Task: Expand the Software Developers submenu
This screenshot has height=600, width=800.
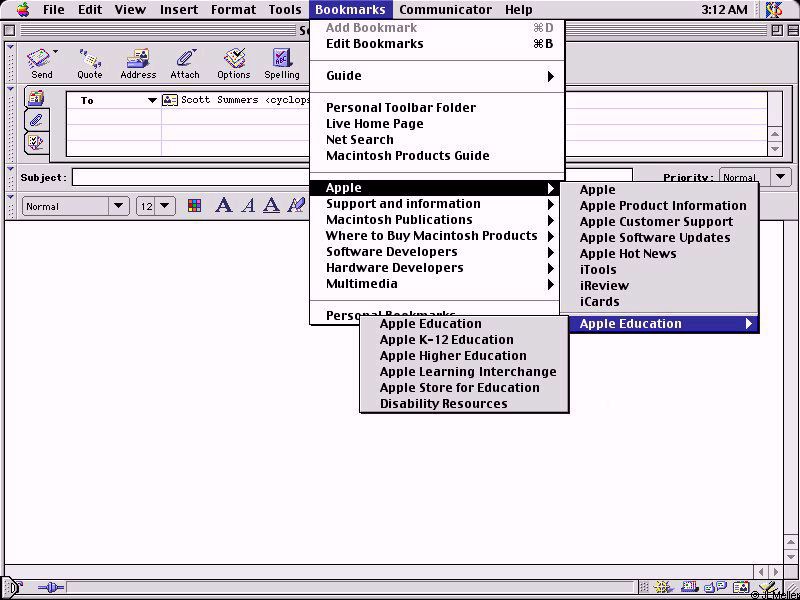Action: coord(435,252)
